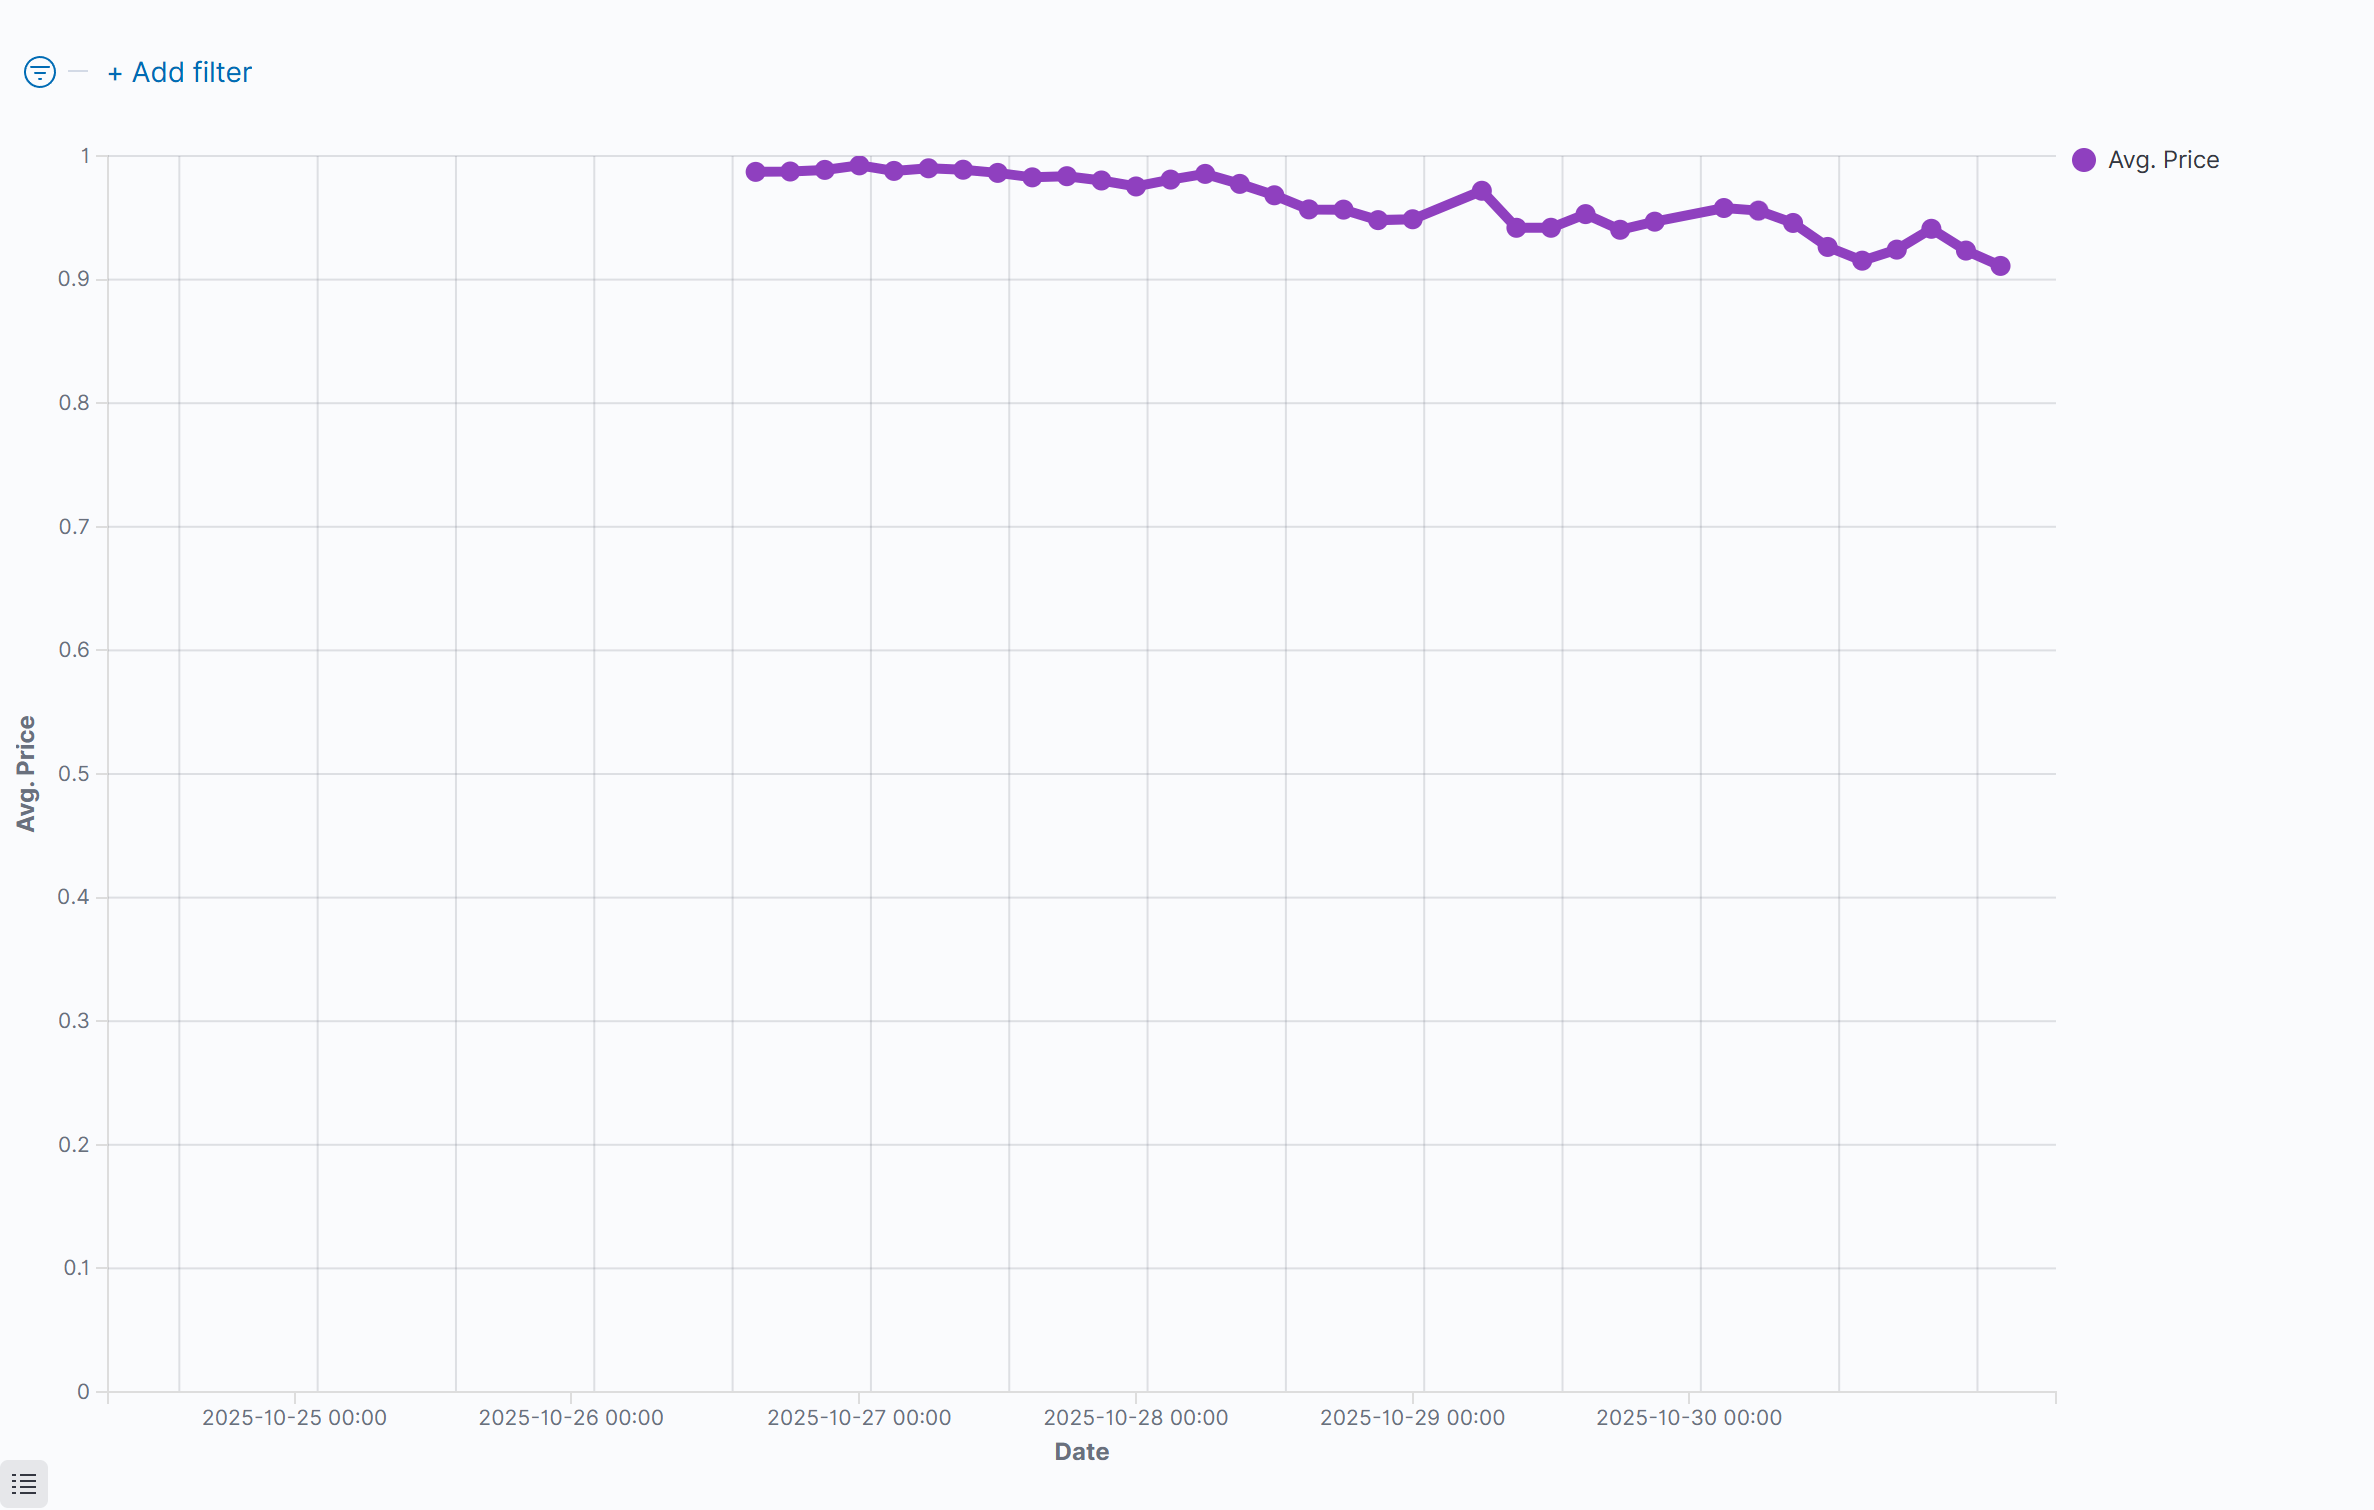The width and height of the screenshot is (2374, 1510).
Task: Click the Add filter link
Action: coord(180,72)
